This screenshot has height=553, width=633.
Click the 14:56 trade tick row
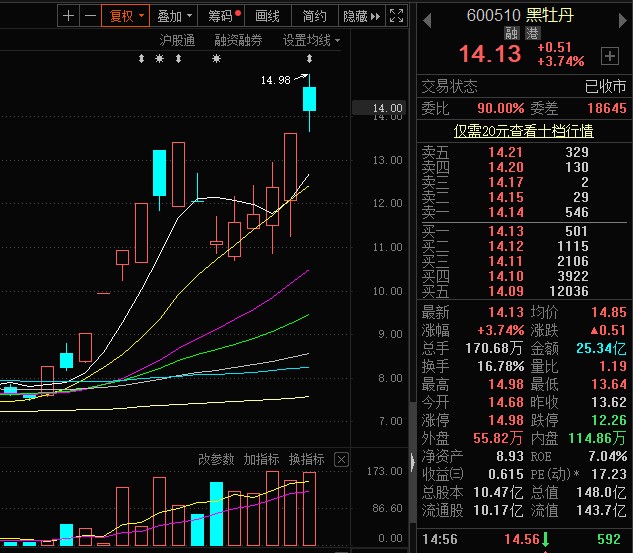coord(524,539)
